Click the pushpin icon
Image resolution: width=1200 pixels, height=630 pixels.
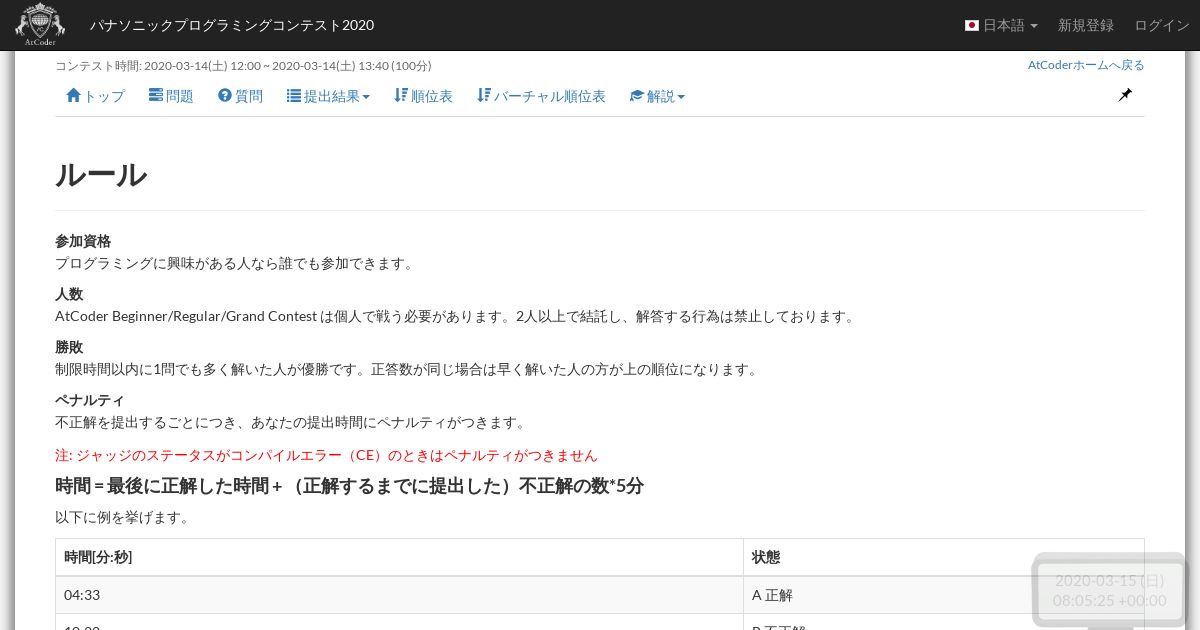coord(1125,95)
